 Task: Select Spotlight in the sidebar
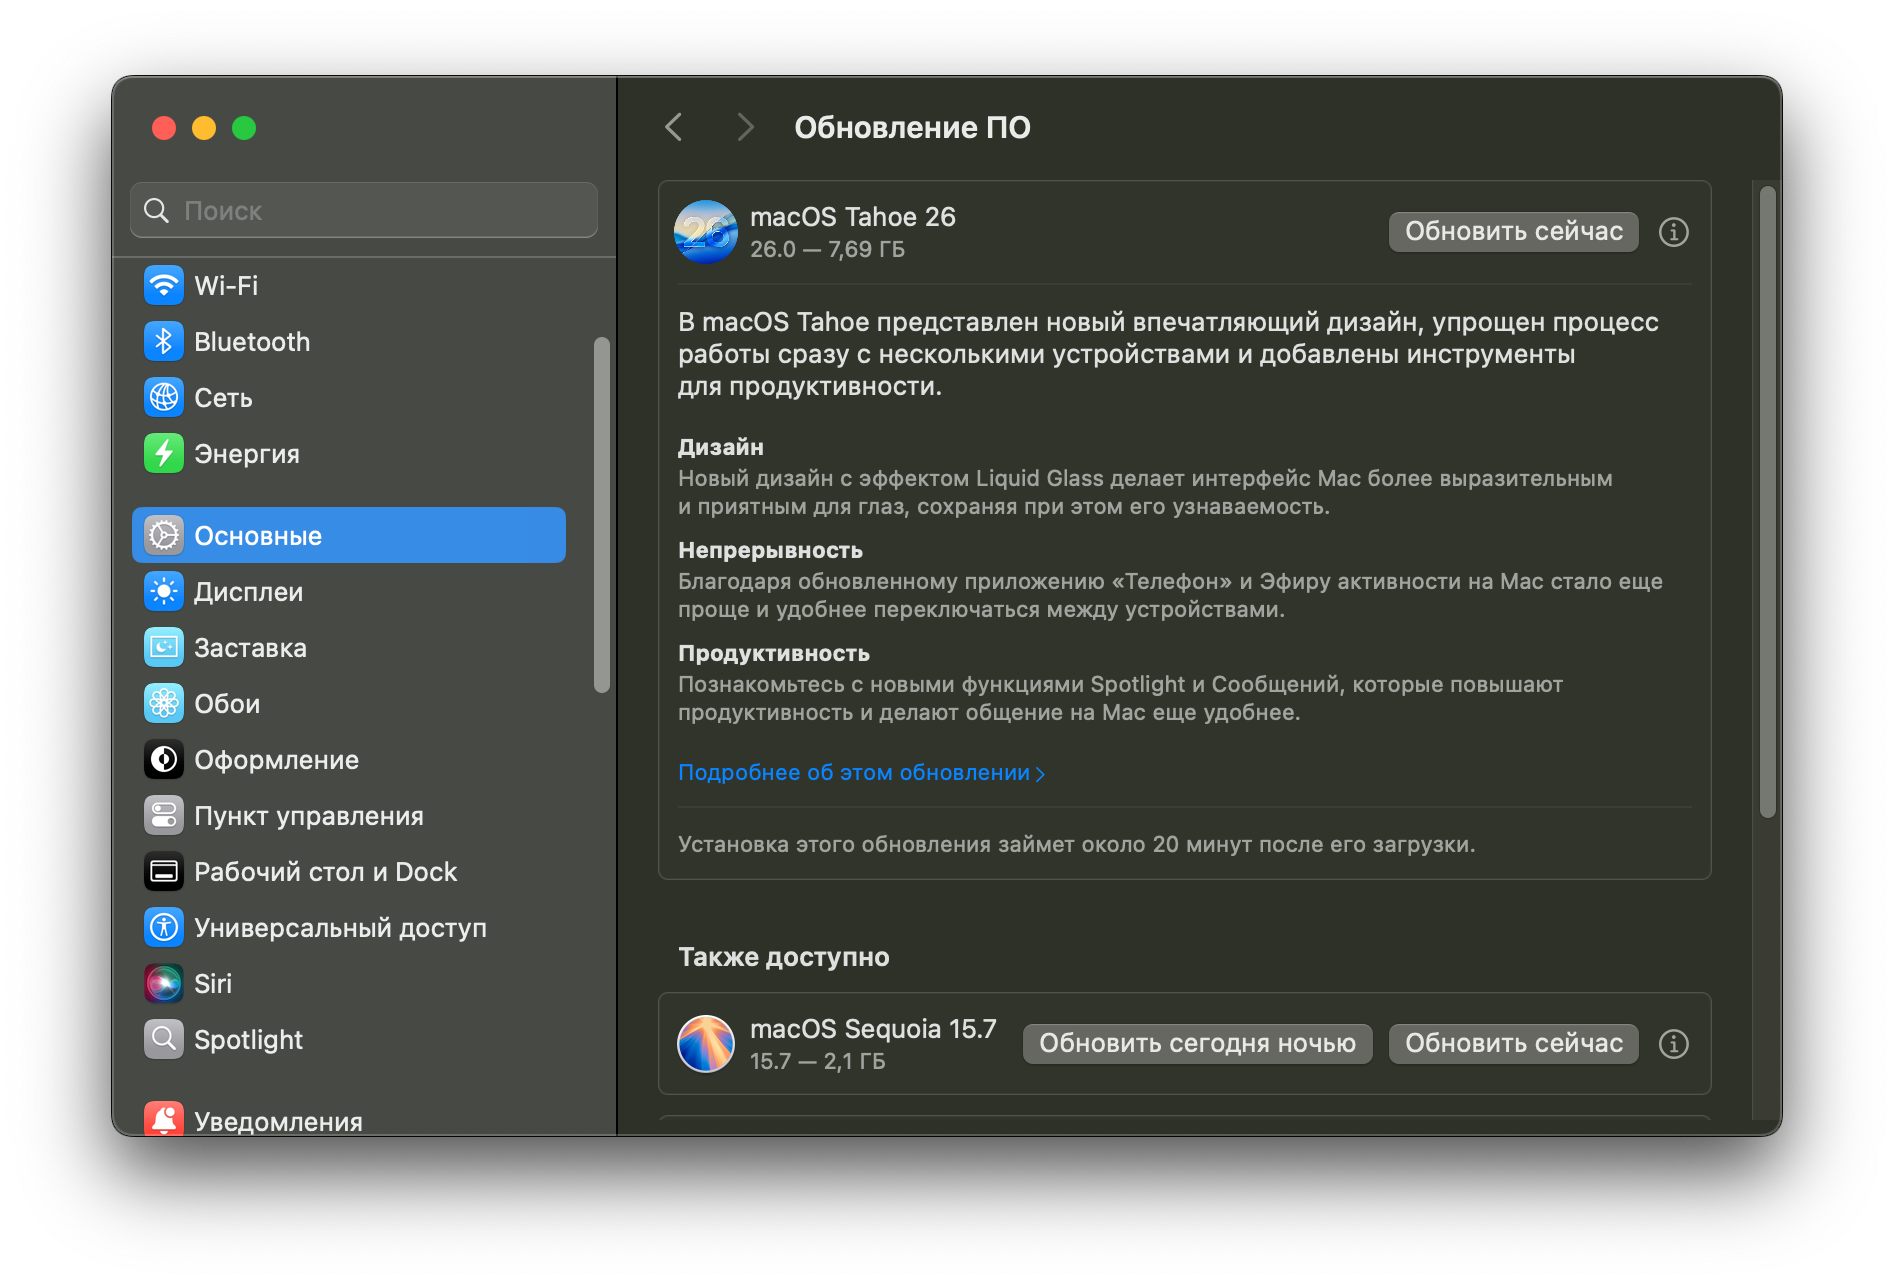click(349, 1040)
